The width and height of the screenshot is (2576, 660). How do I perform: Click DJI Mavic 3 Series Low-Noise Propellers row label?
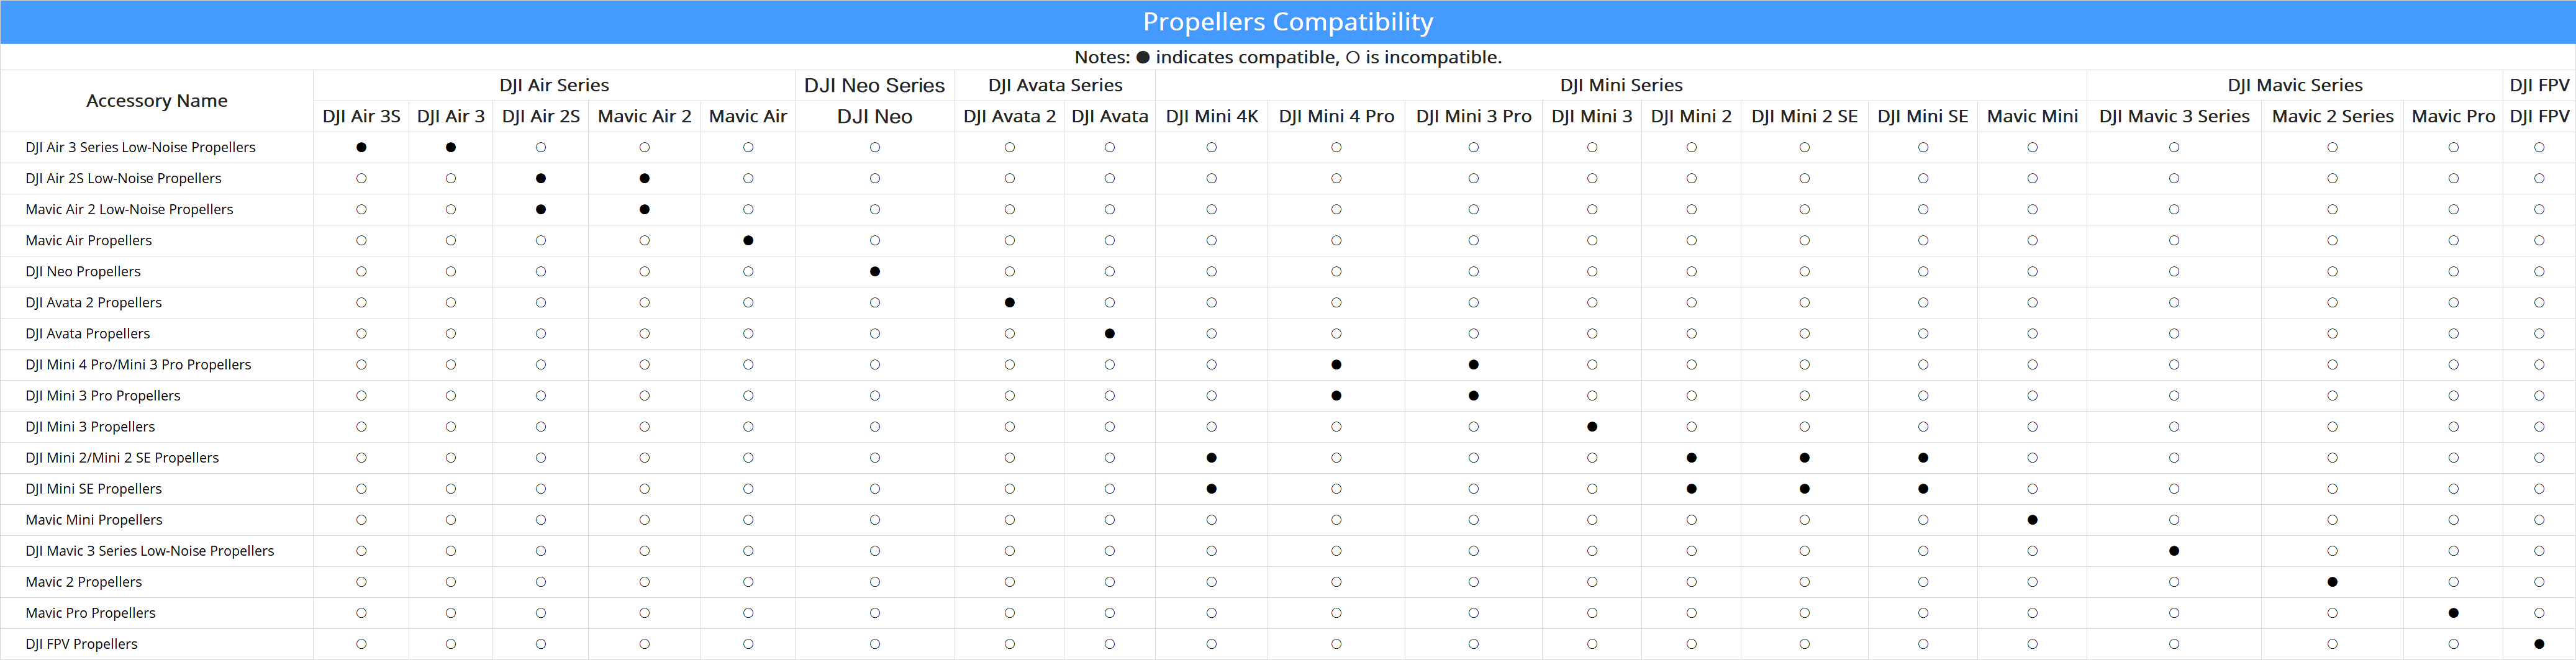[x=150, y=551]
